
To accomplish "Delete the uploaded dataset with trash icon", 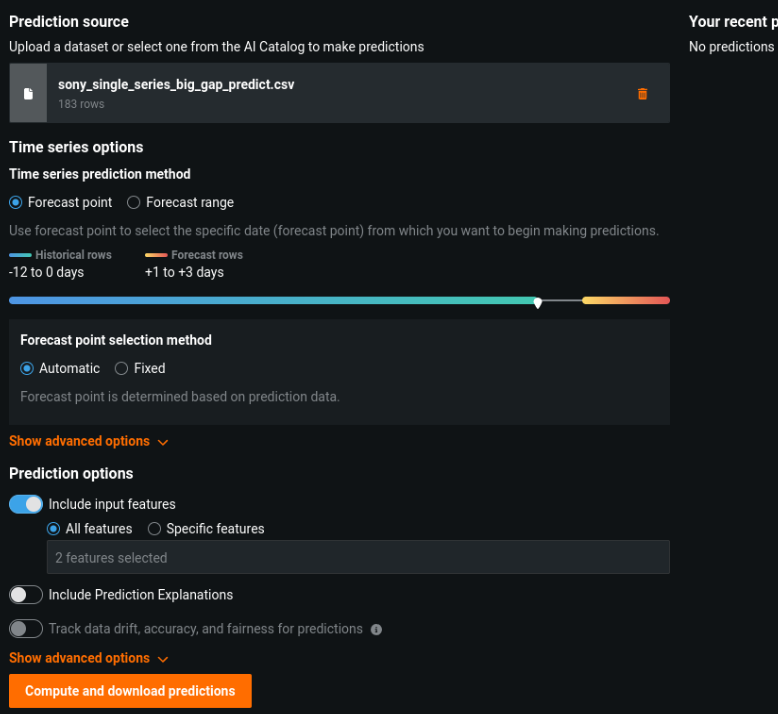I will pos(642,94).
